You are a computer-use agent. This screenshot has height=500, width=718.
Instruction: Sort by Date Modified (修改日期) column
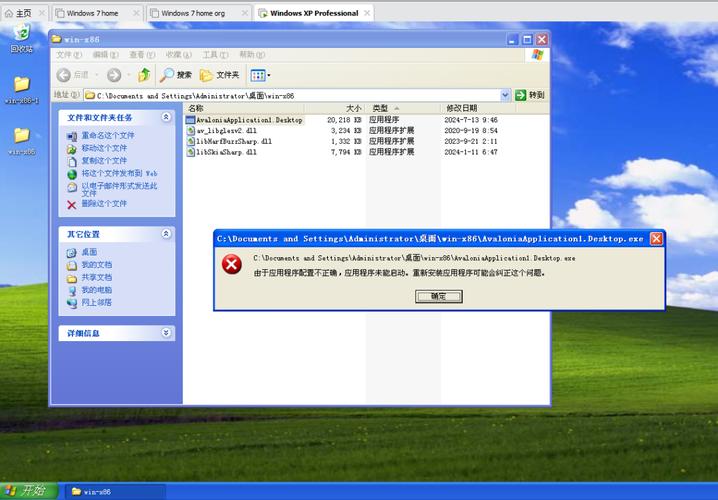coord(479,109)
